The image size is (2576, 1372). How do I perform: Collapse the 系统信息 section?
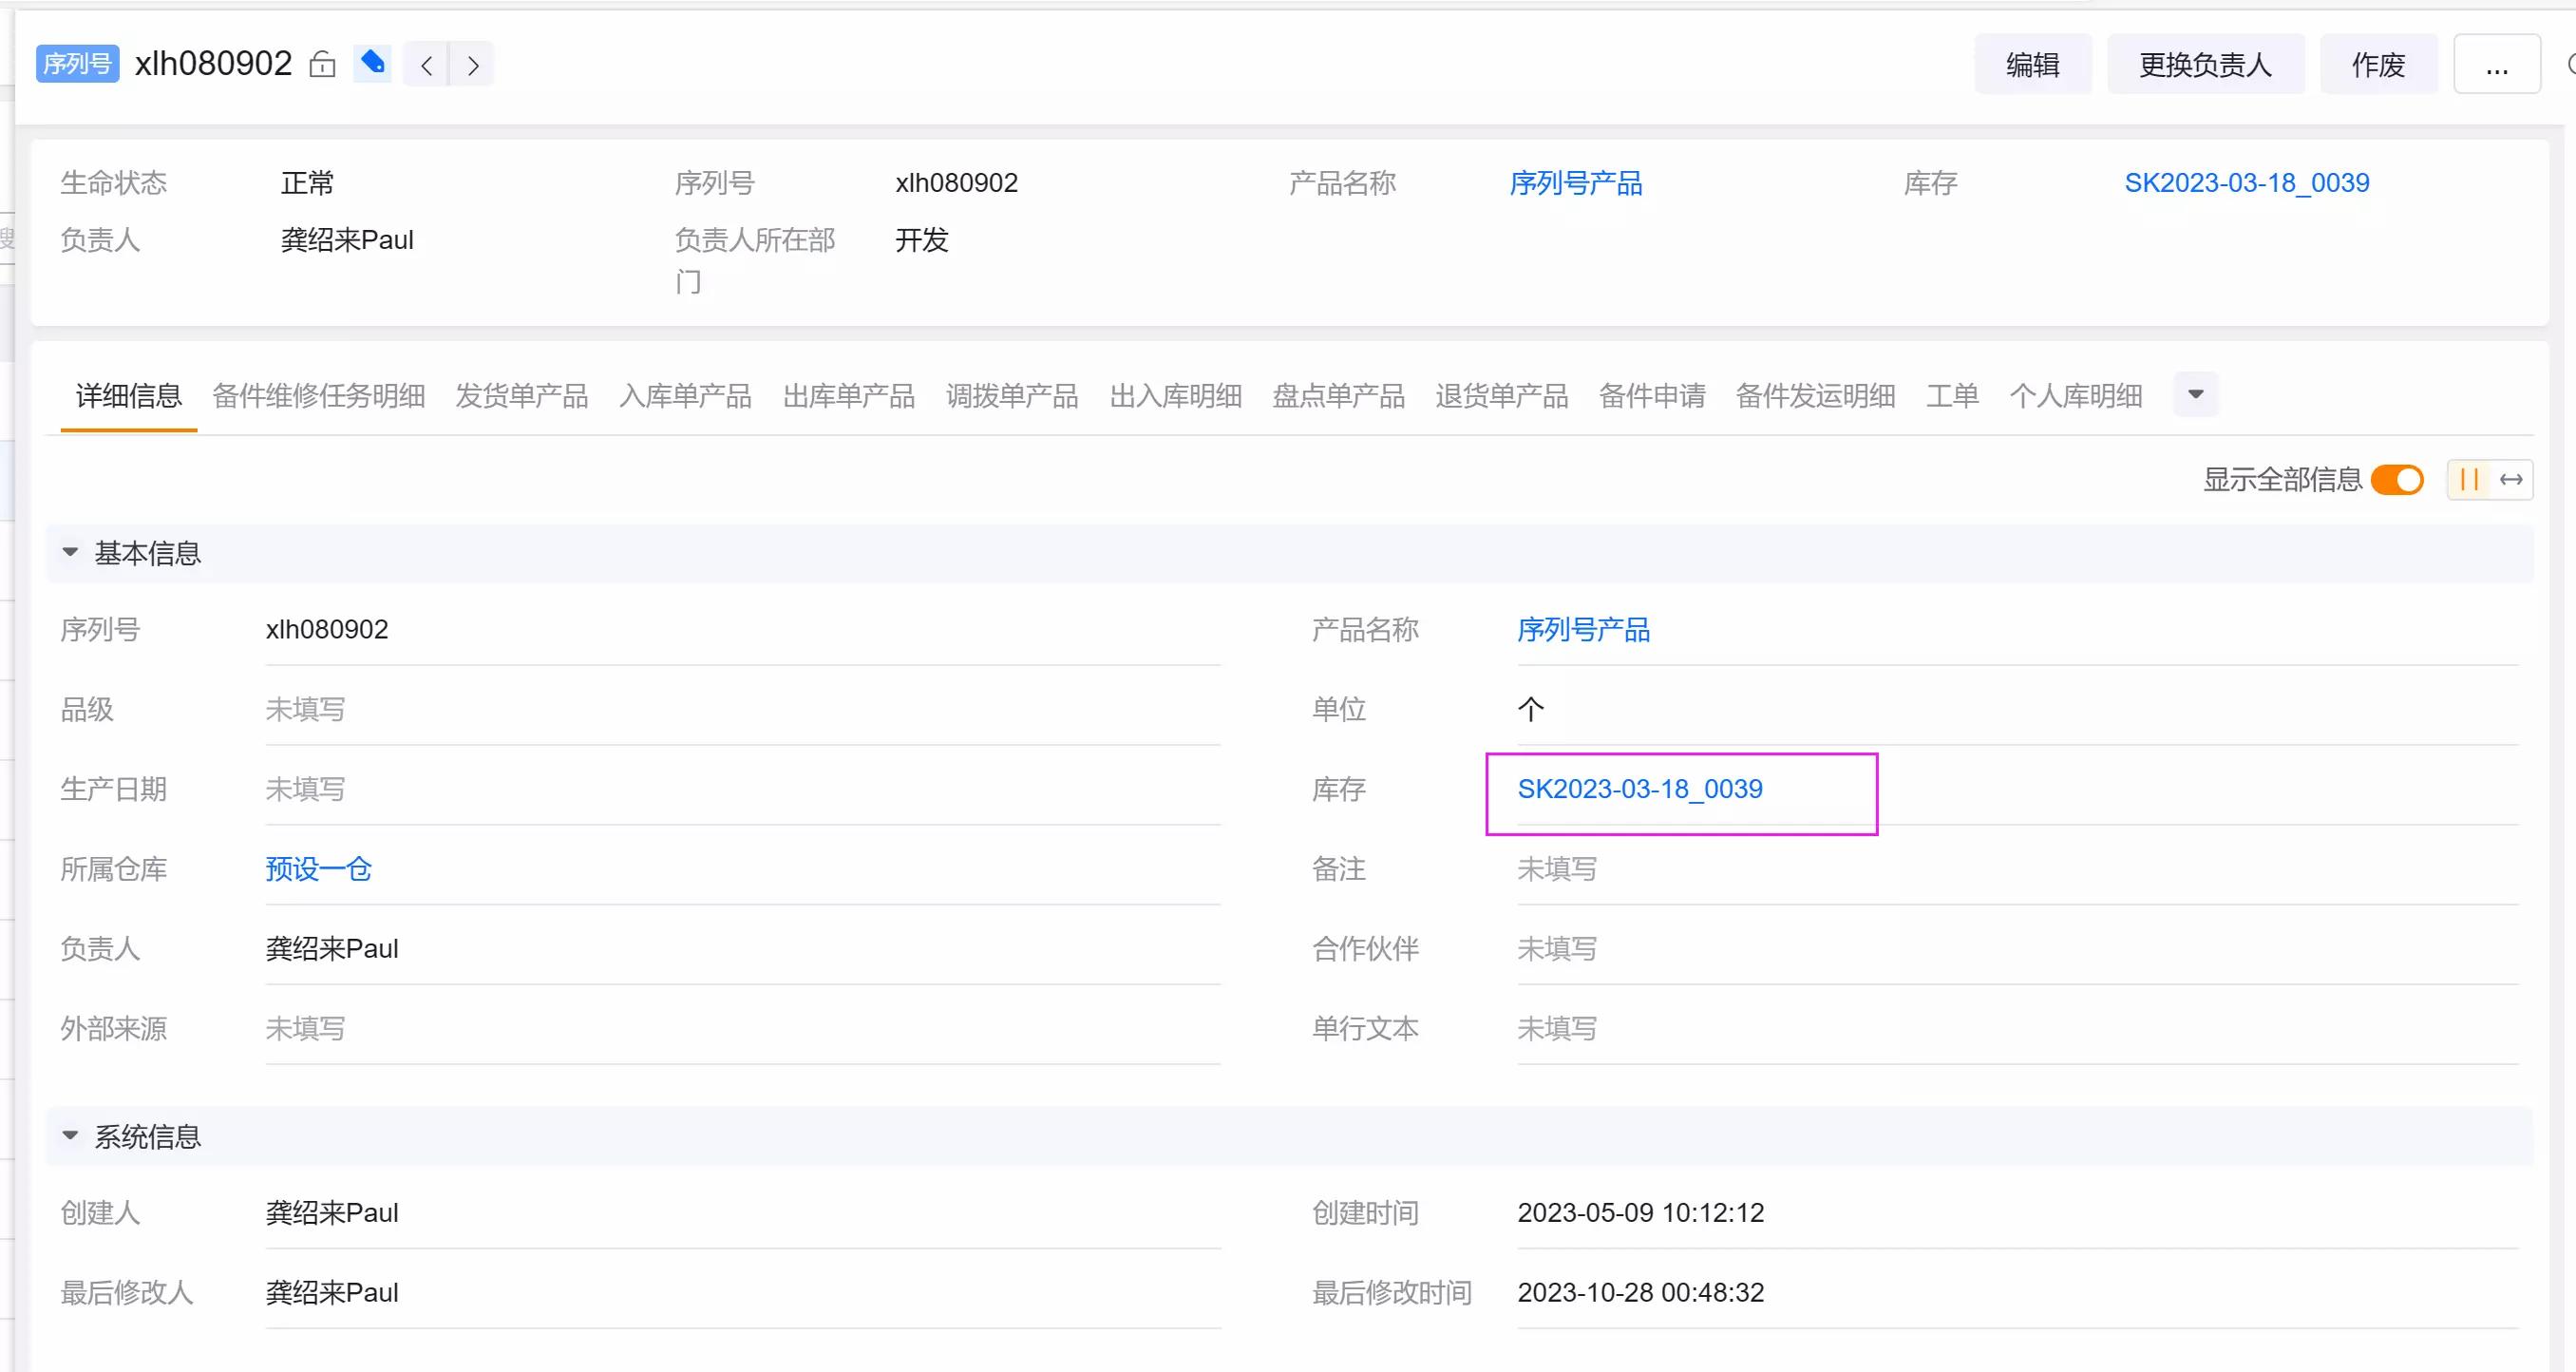pyautogui.click(x=69, y=1134)
